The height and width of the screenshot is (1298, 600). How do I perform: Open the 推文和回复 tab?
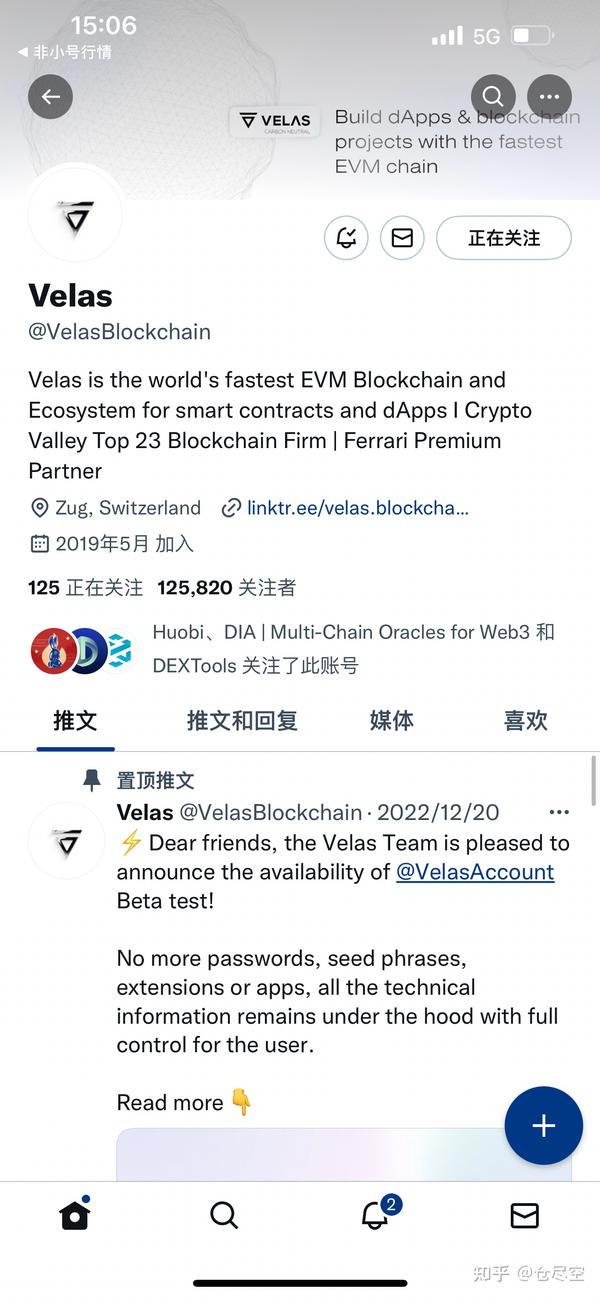[x=241, y=720]
